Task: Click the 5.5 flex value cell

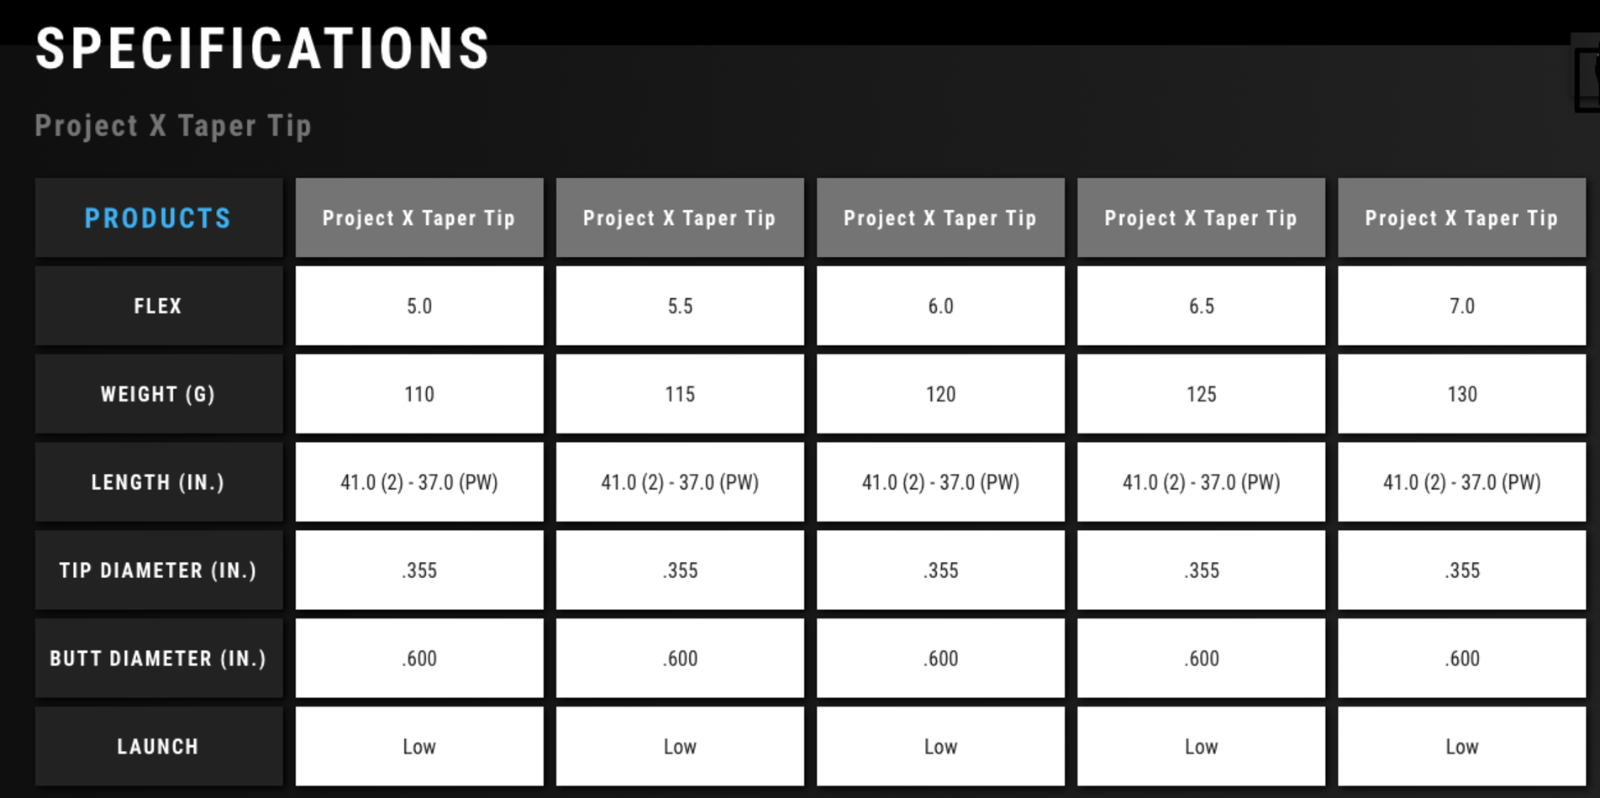Action: [x=680, y=306]
